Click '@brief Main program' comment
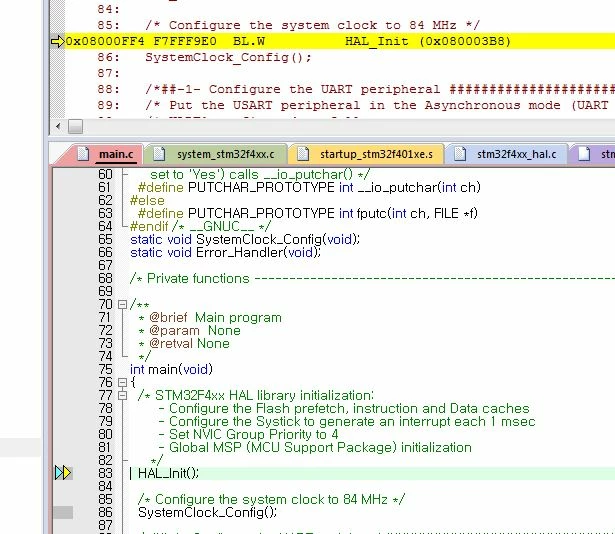 click(215, 317)
